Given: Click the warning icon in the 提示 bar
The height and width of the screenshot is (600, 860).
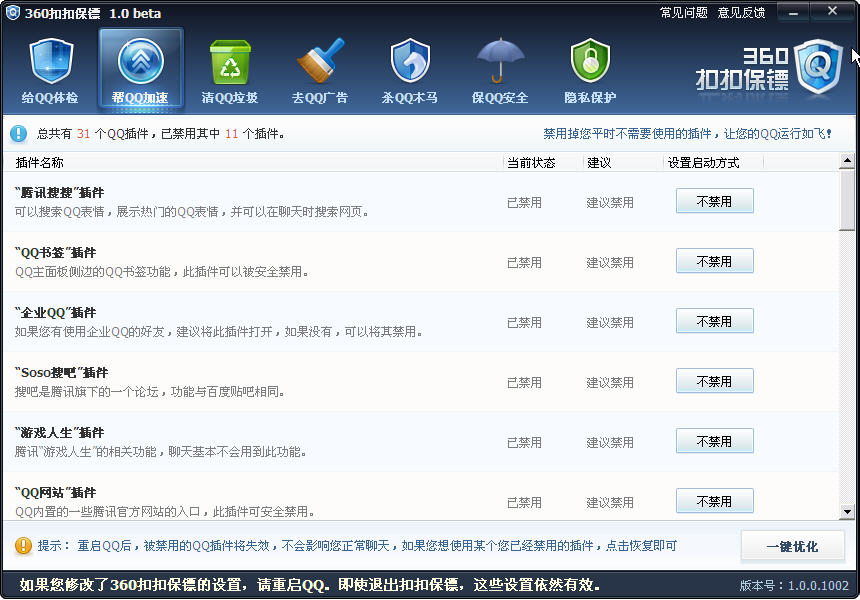Looking at the screenshot, I should point(18,546).
